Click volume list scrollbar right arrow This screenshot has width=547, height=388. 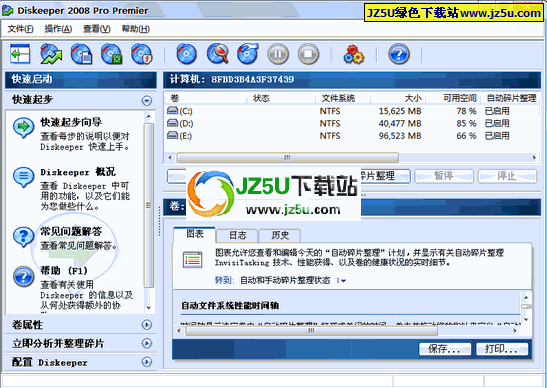pyautogui.click(x=534, y=158)
